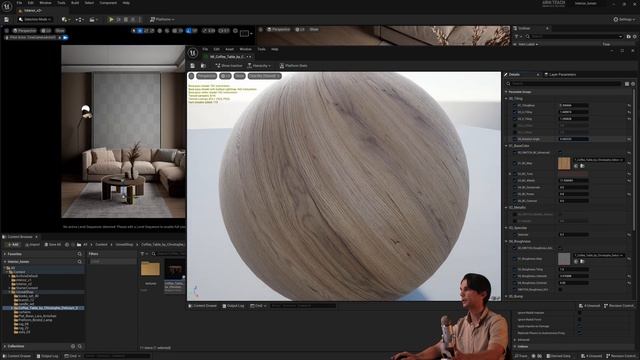Click the search icon in Interior_Asset header

click(80, 262)
